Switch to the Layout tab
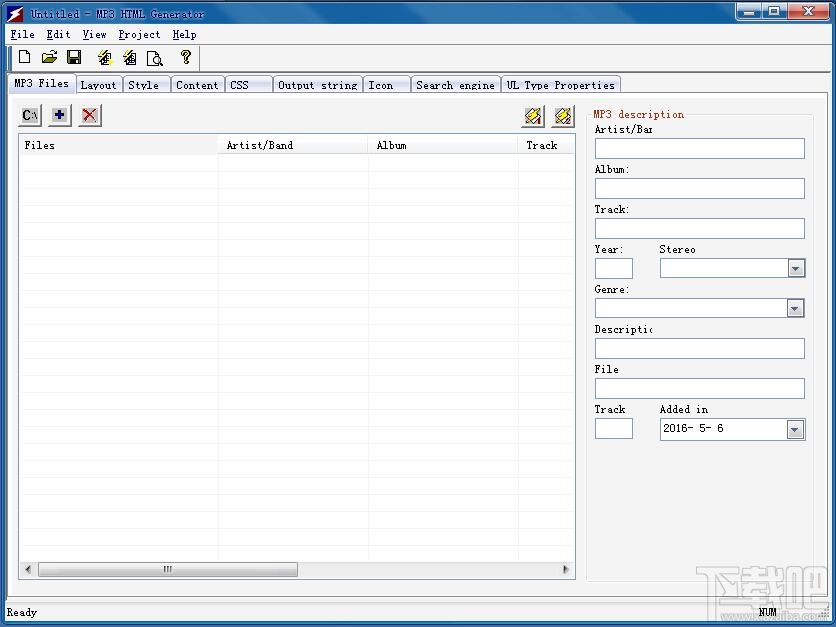The width and height of the screenshot is (836, 627). coord(99,85)
